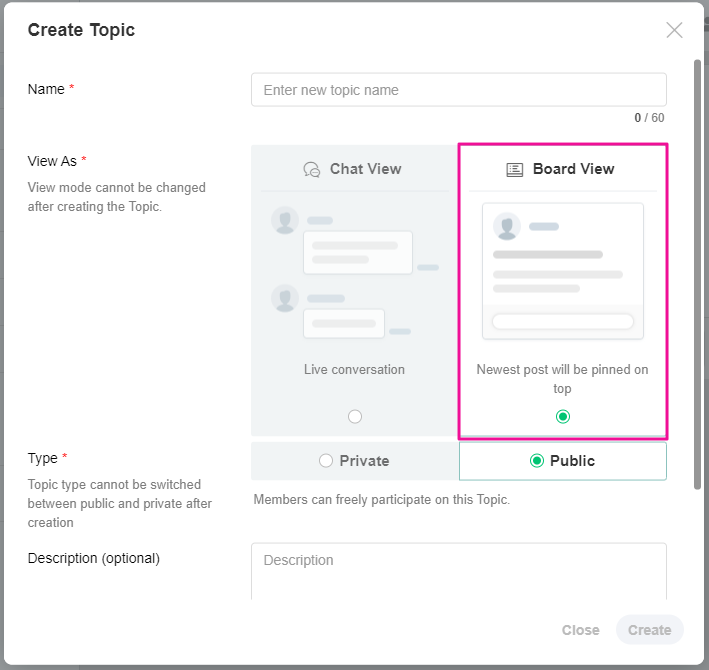Click the X icon to dismiss the Create Topic dialog

[x=674, y=30]
